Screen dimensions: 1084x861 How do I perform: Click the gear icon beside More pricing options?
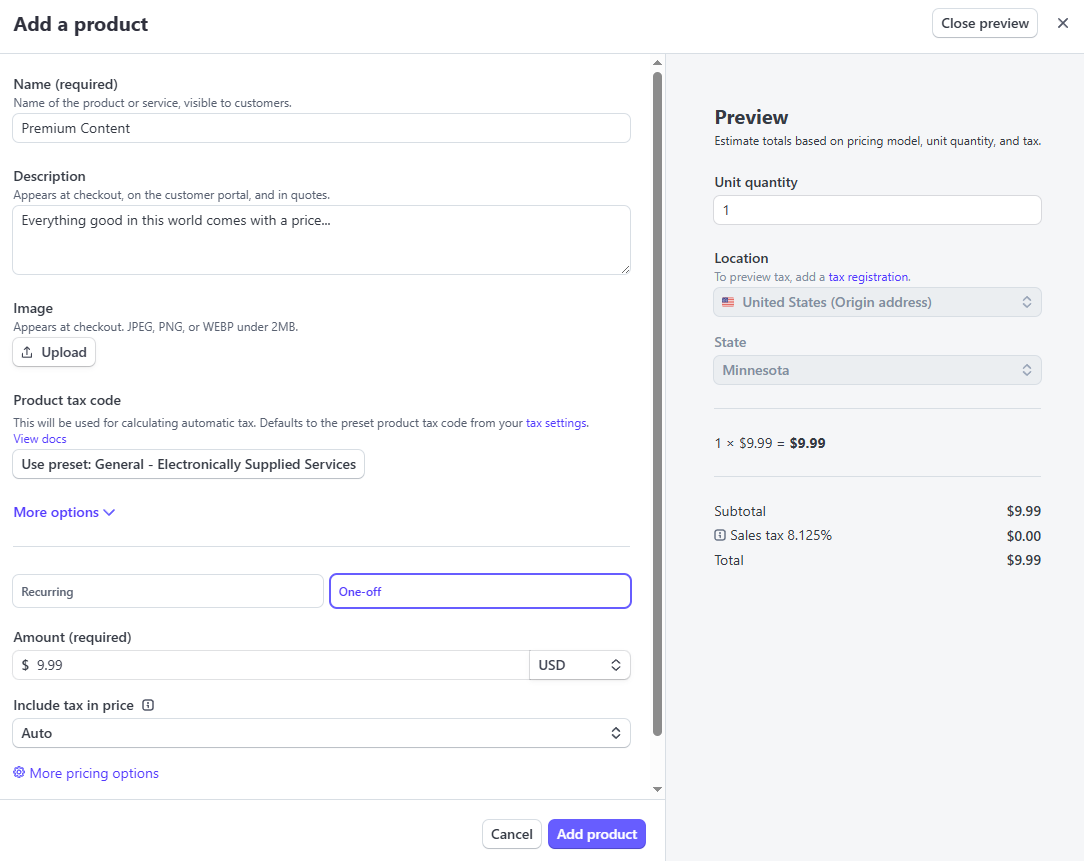click(19, 772)
